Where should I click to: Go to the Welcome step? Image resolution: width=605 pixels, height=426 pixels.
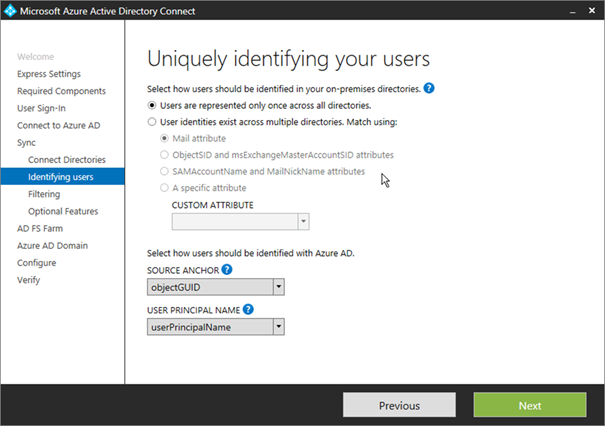[x=35, y=57]
